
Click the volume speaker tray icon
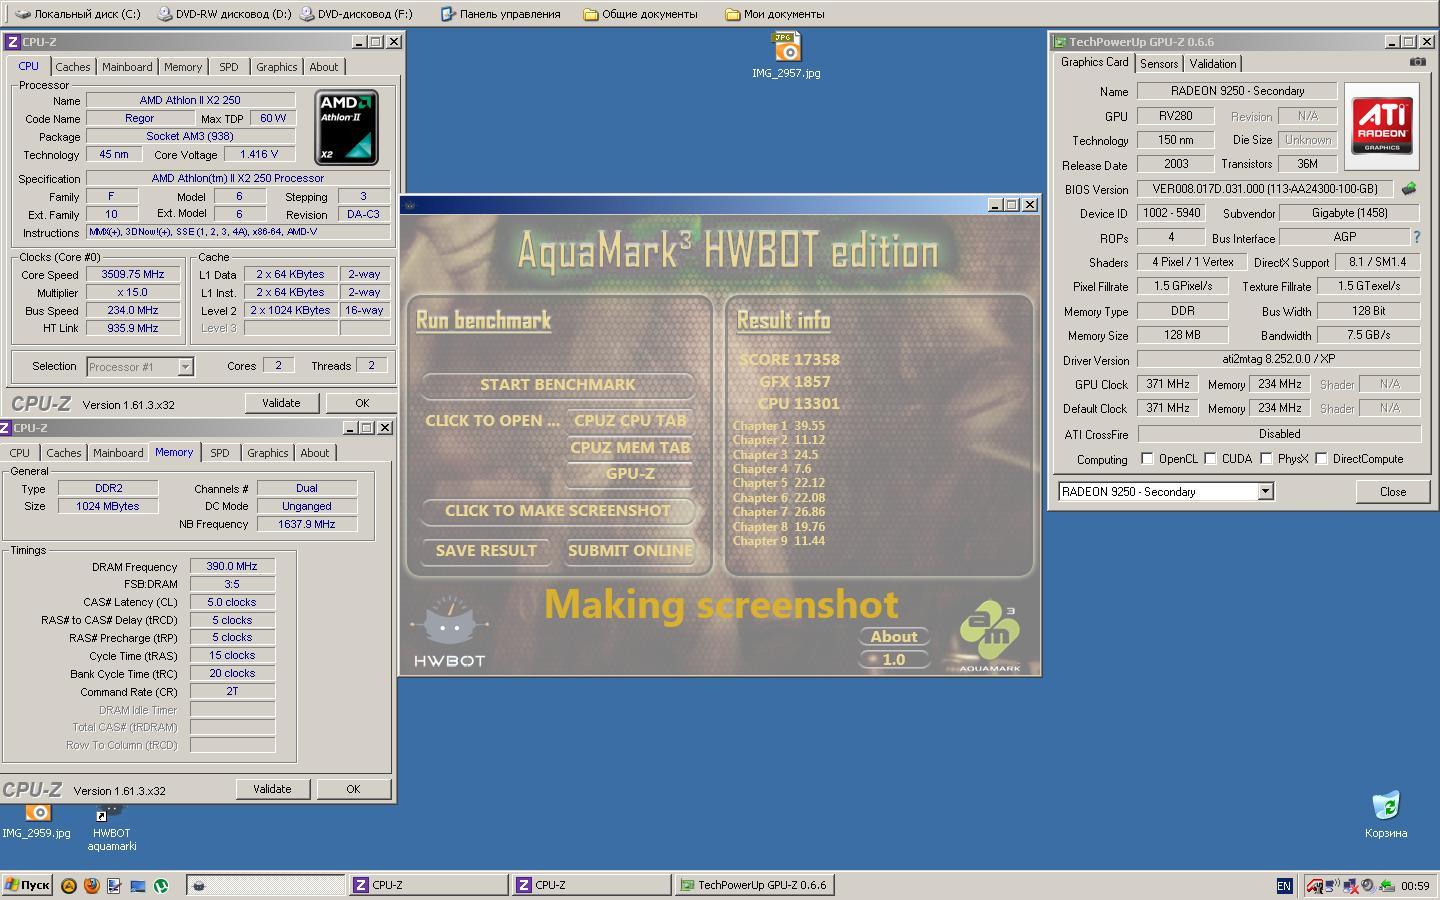[1368, 885]
